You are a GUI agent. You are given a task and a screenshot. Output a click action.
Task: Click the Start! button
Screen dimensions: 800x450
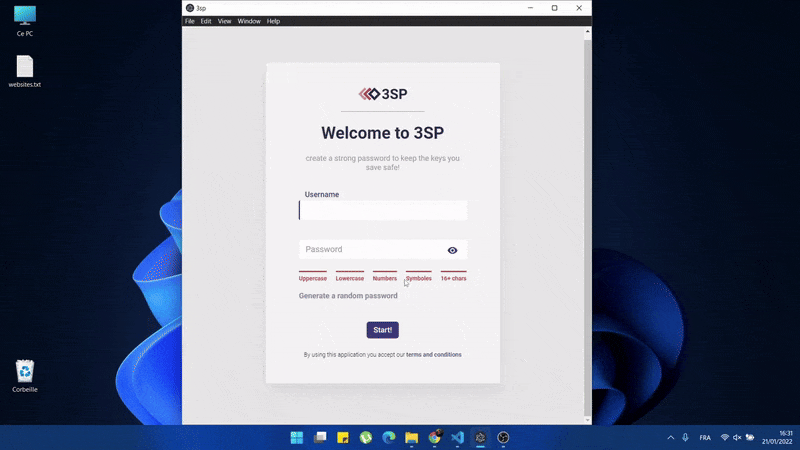coord(382,330)
